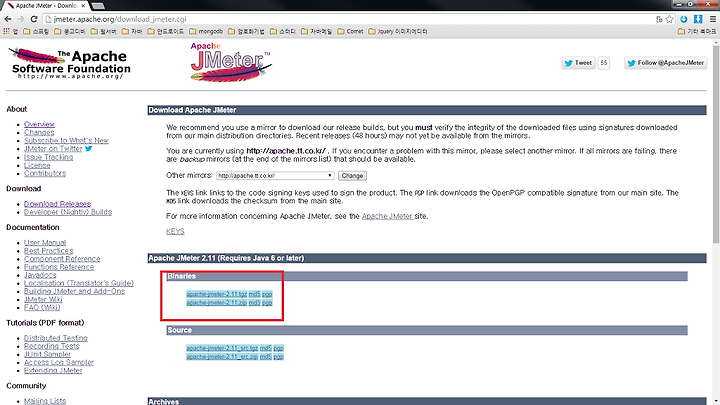
Task: Click the address bar URL field
Action: click(349, 19)
